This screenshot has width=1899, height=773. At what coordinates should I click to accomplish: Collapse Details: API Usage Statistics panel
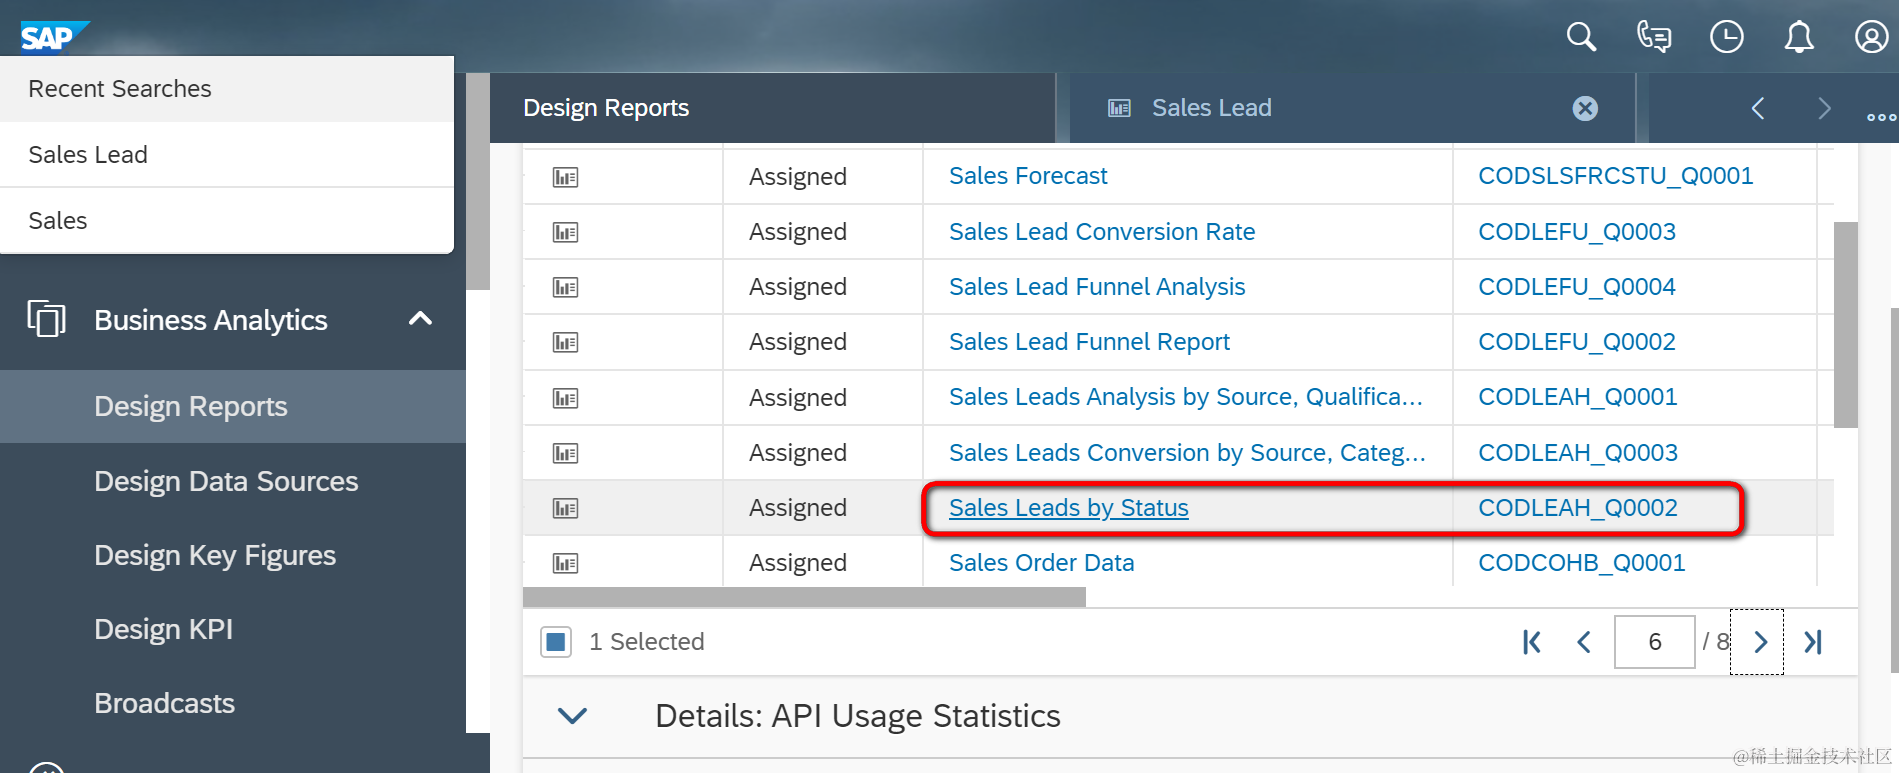coord(572,716)
